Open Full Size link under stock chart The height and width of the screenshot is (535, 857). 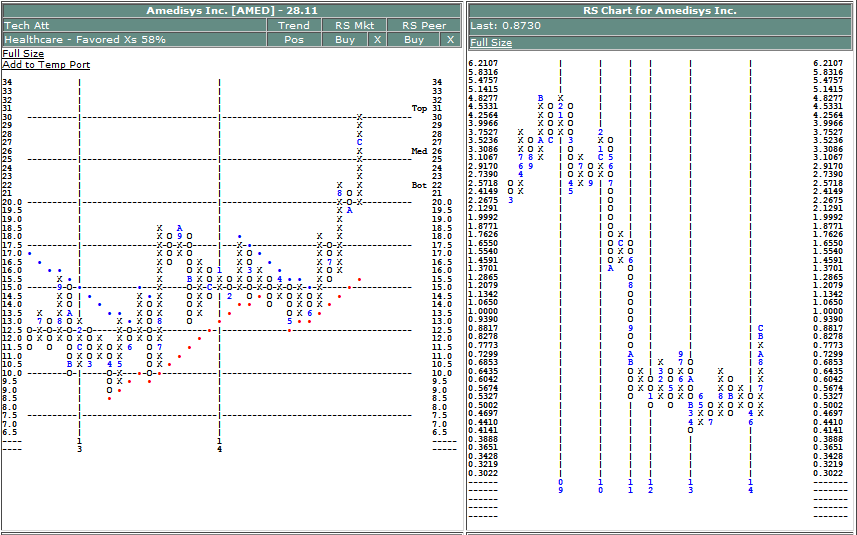(23, 54)
